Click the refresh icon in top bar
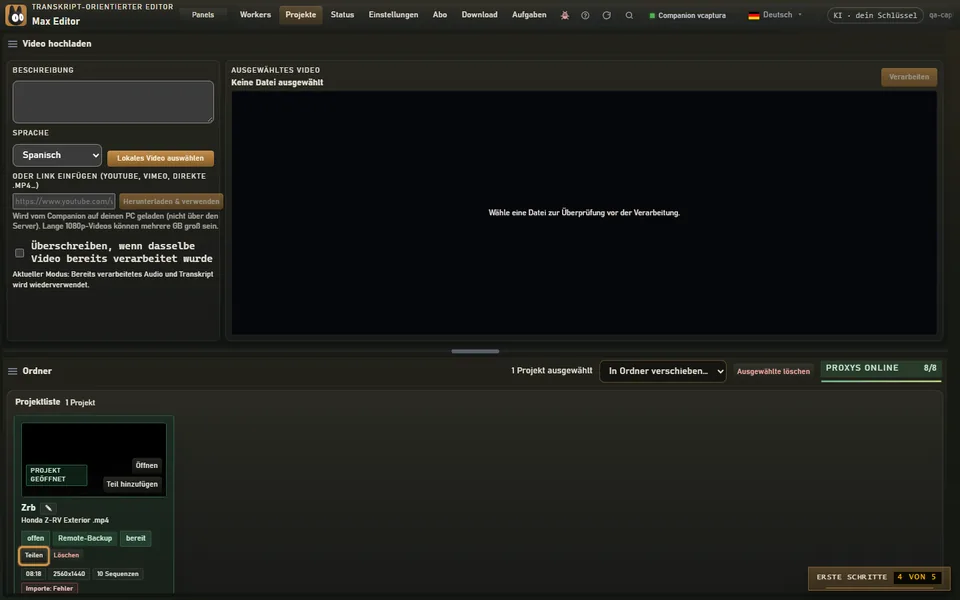The height and width of the screenshot is (600, 960). coord(607,15)
